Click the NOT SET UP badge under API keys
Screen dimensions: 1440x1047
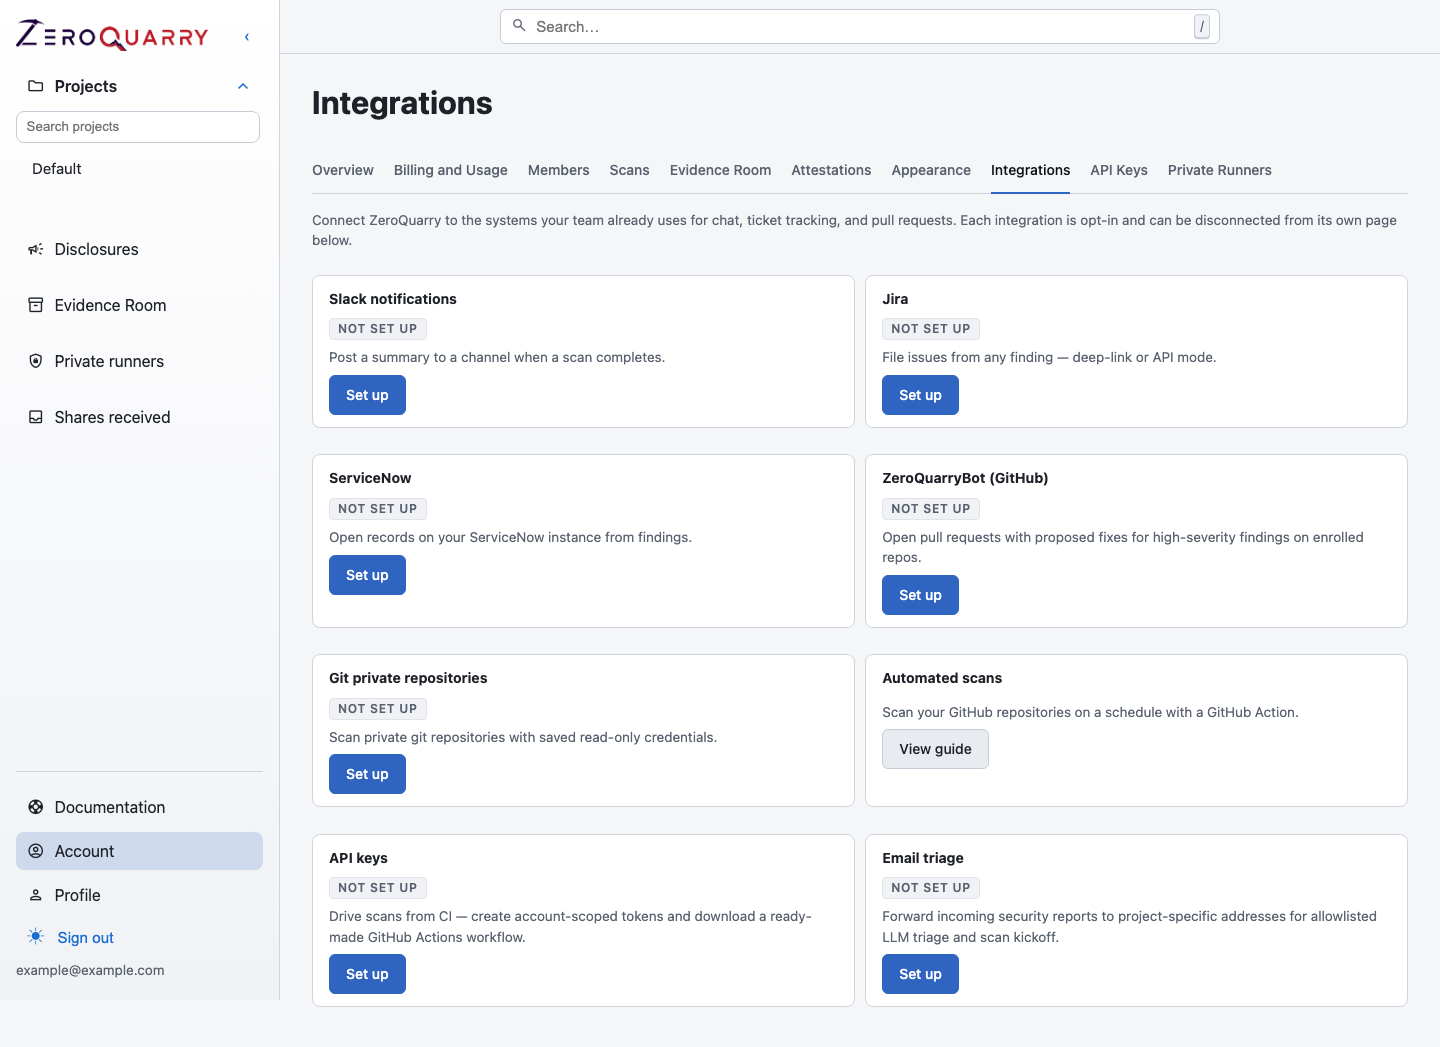click(x=378, y=888)
